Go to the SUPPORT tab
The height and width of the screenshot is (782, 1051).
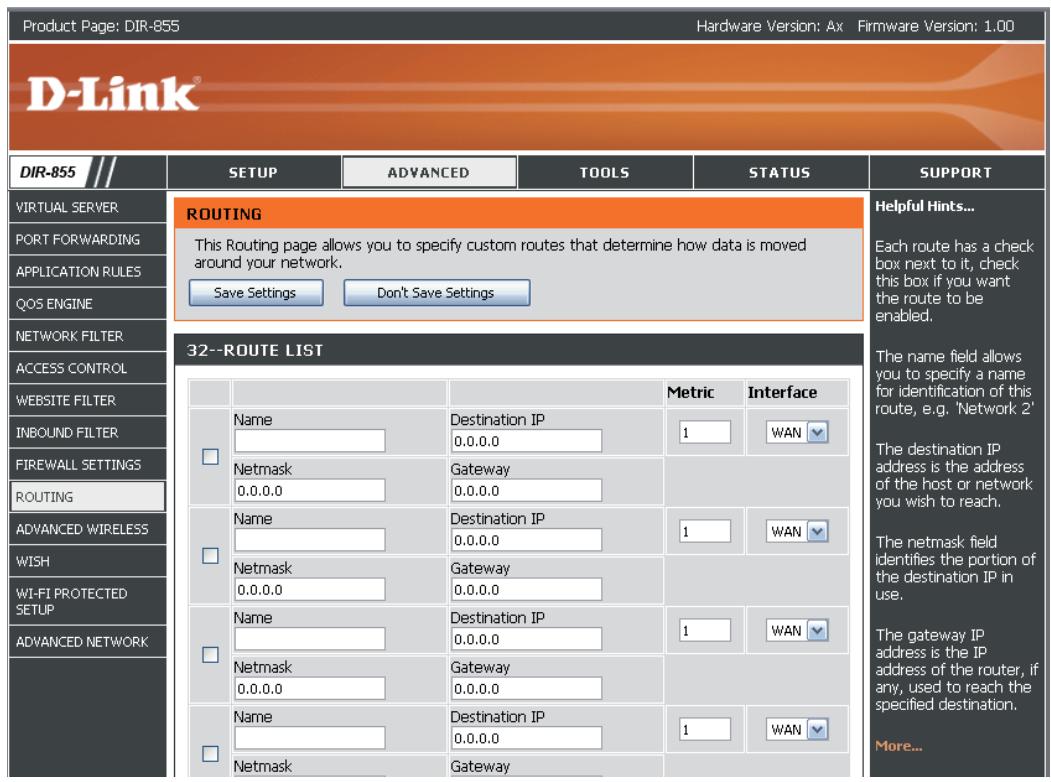tap(956, 172)
